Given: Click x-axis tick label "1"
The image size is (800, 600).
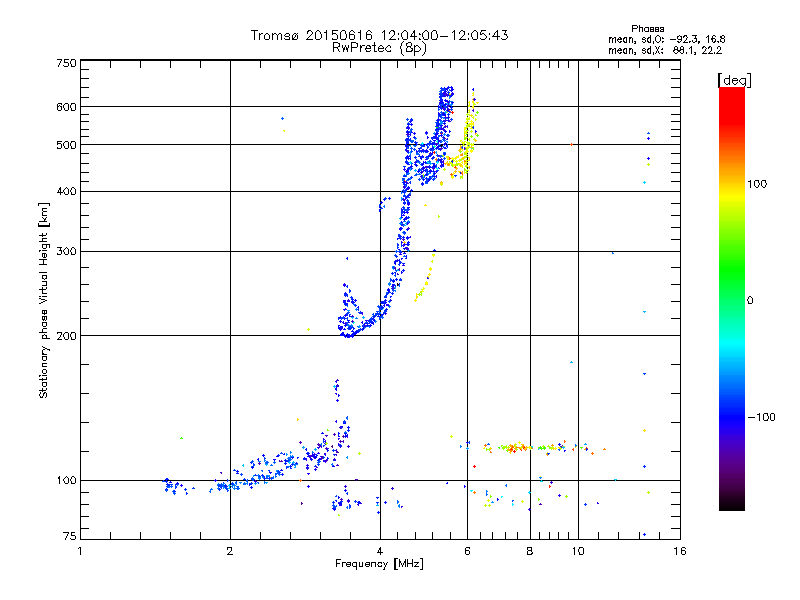Looking at the screenshot, I should click(x=80, y=551).
